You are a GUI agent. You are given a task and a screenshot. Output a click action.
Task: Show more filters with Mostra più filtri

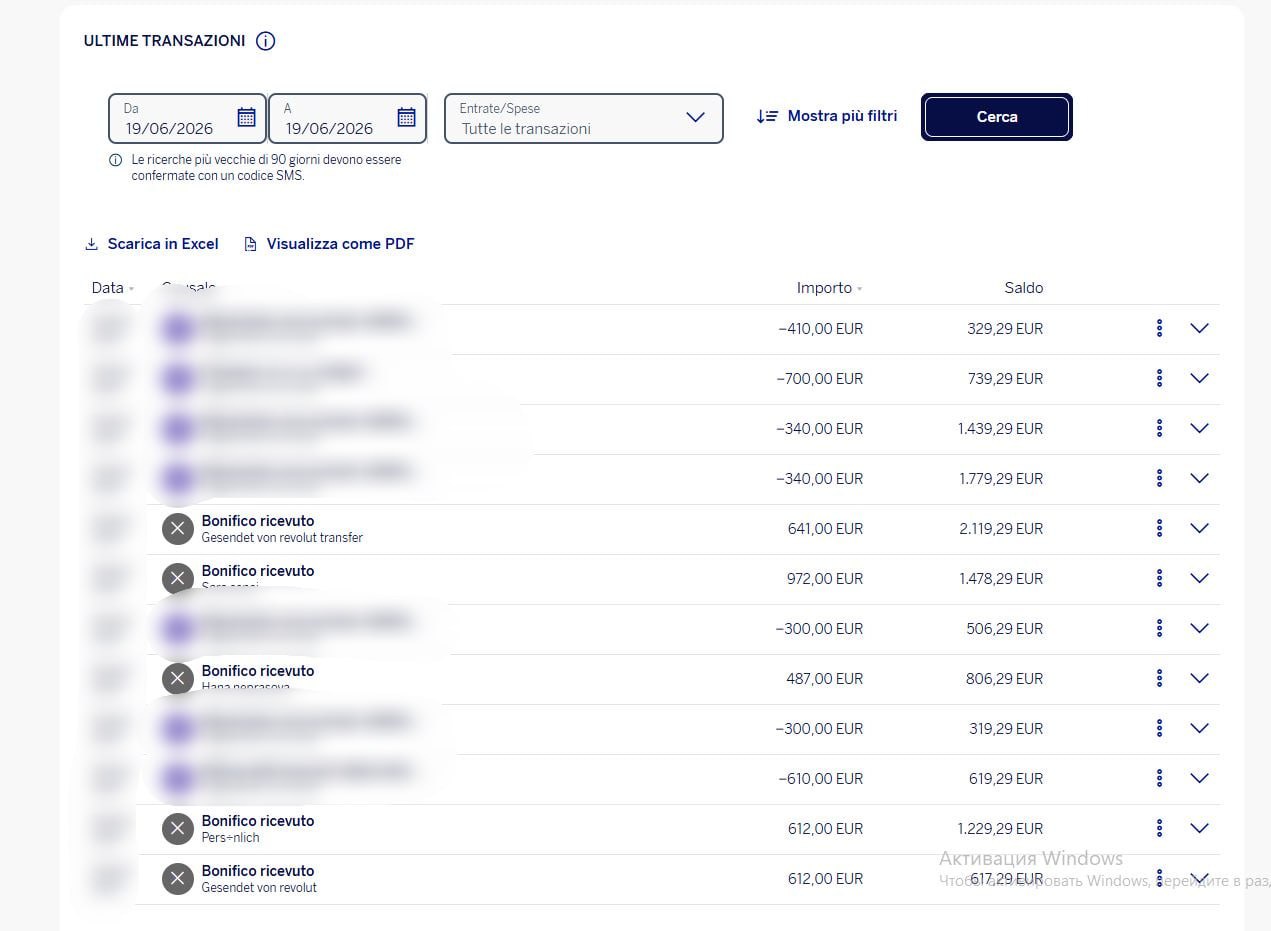(x=826, y=116)
